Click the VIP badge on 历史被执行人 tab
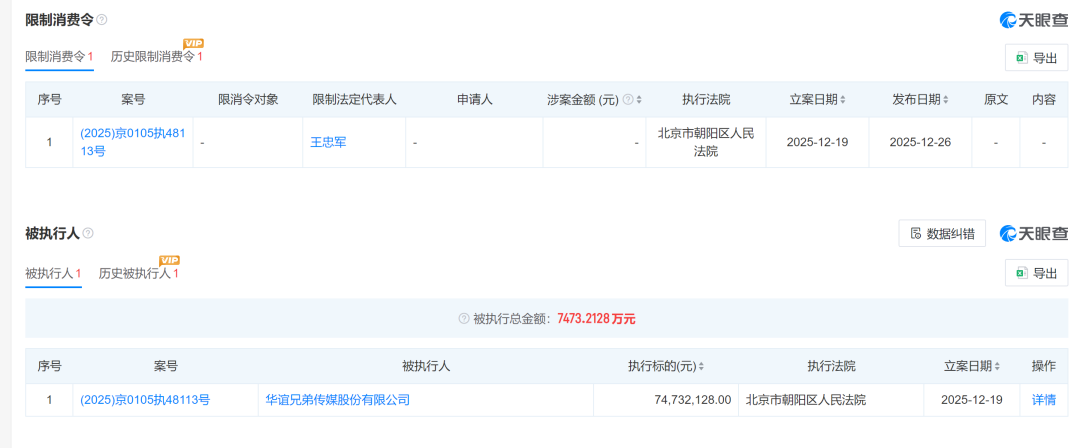Image resolution: width=1080 pixels, height=448 pixels. (x=169, y=260)
